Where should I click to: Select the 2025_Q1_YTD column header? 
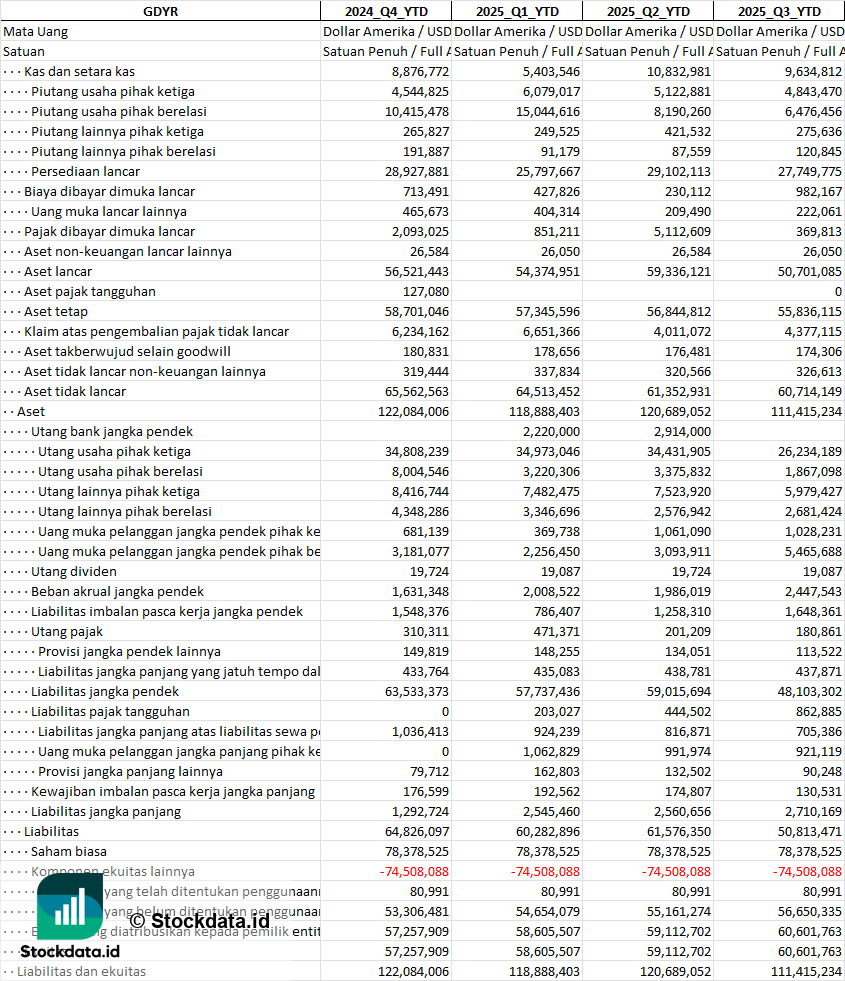(517, 11)
